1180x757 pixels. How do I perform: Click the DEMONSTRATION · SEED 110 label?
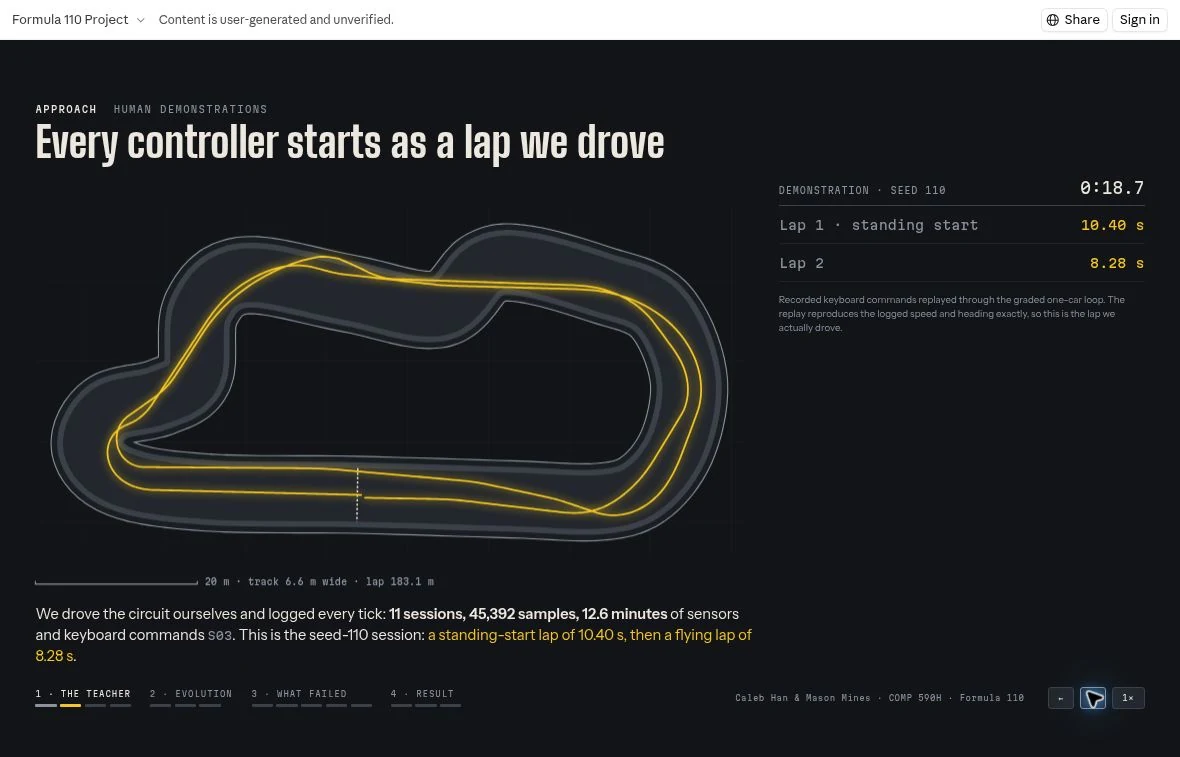pyautogui.click(x=862, y=190)
